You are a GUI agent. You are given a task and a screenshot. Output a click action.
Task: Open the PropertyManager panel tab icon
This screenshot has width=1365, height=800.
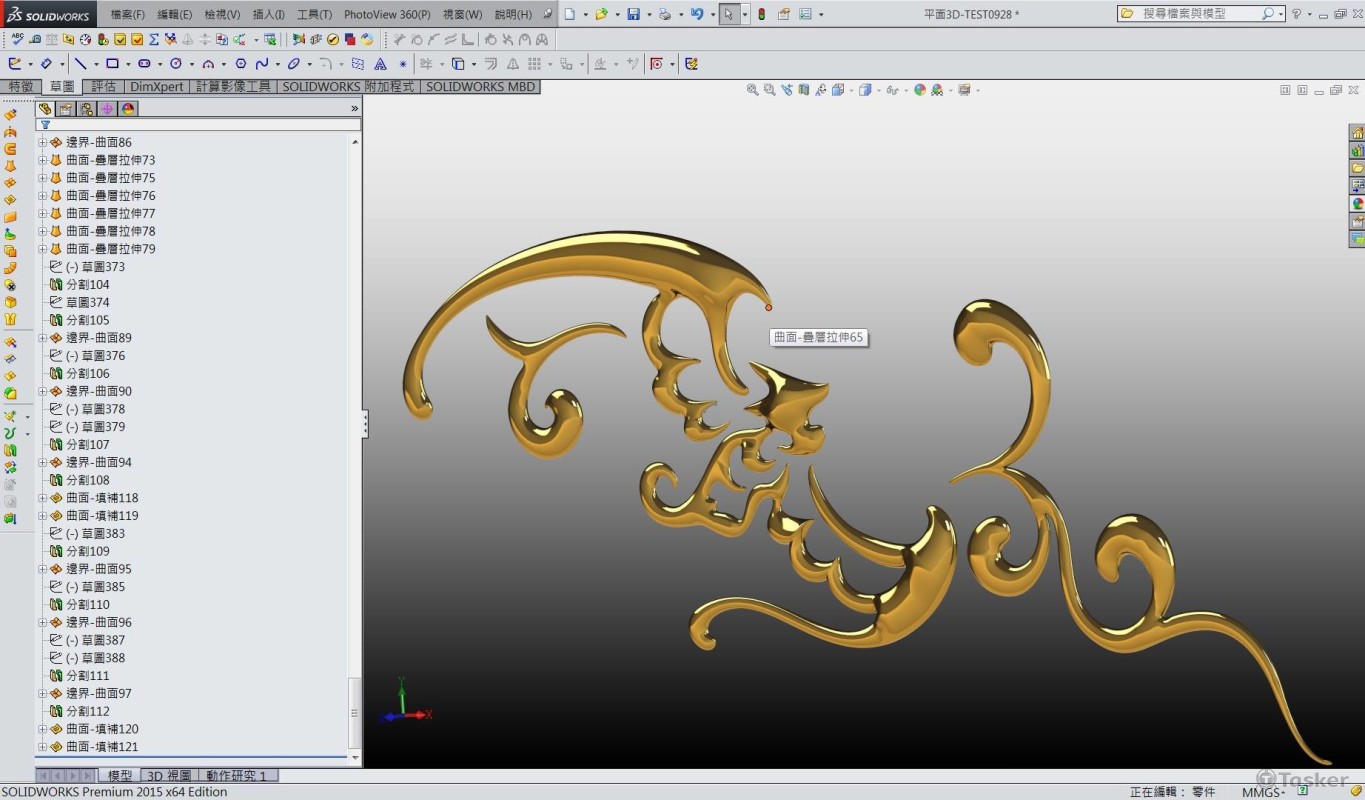(x=66, y=109)
